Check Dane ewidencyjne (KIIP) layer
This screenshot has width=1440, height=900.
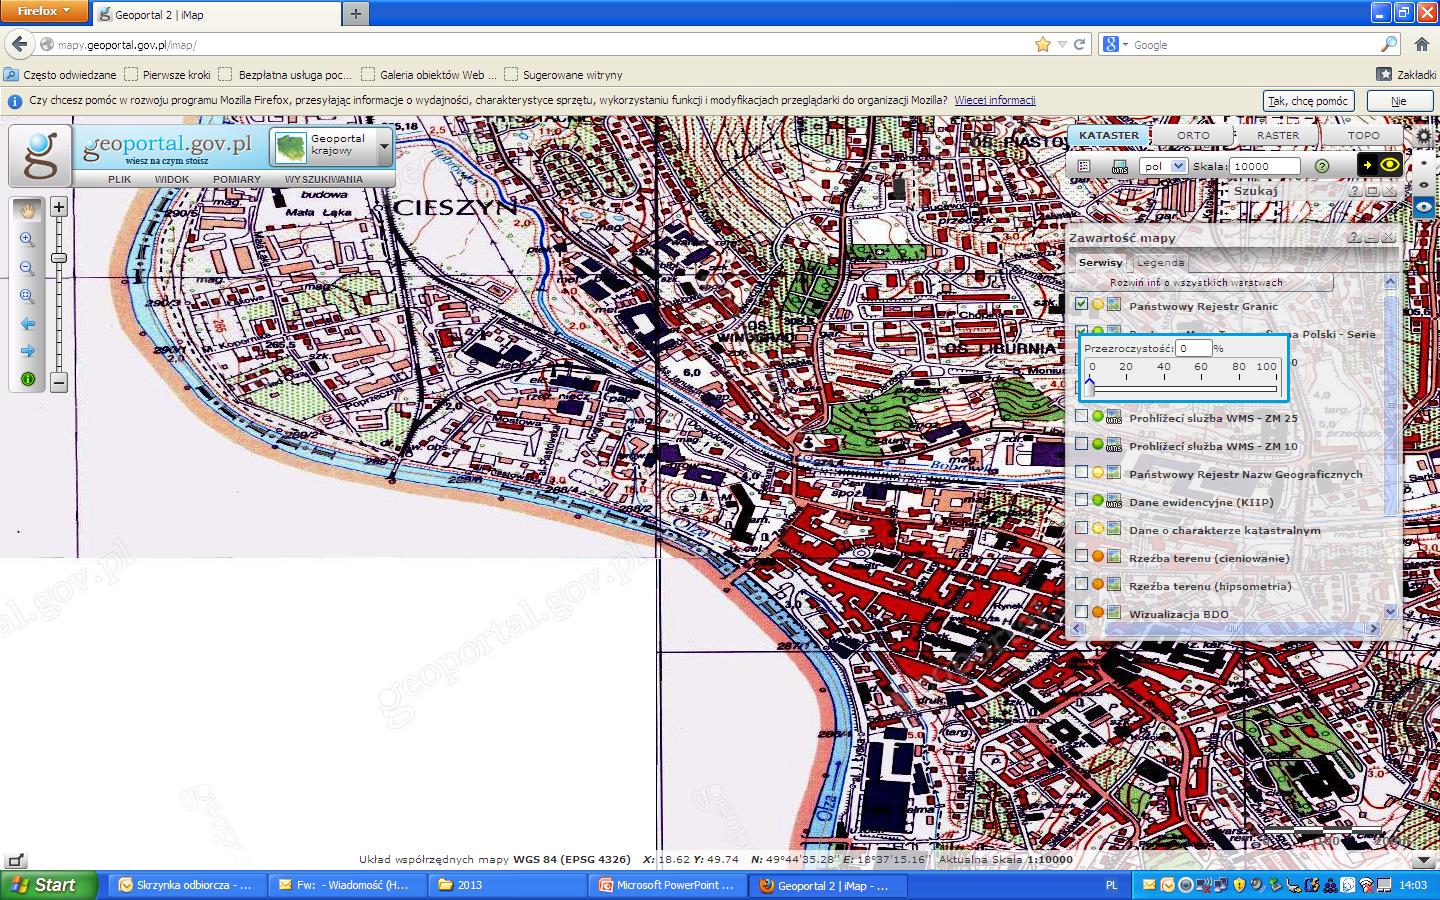click(1081, 500)
